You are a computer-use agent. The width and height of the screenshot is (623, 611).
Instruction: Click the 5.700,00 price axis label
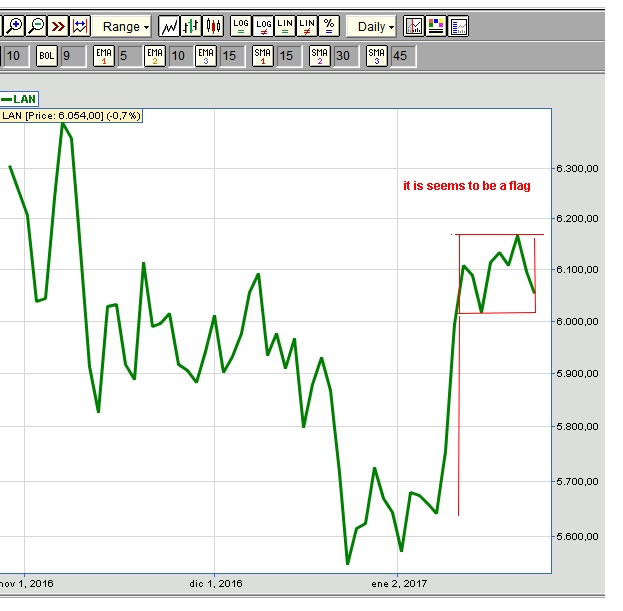pos(577,481)
